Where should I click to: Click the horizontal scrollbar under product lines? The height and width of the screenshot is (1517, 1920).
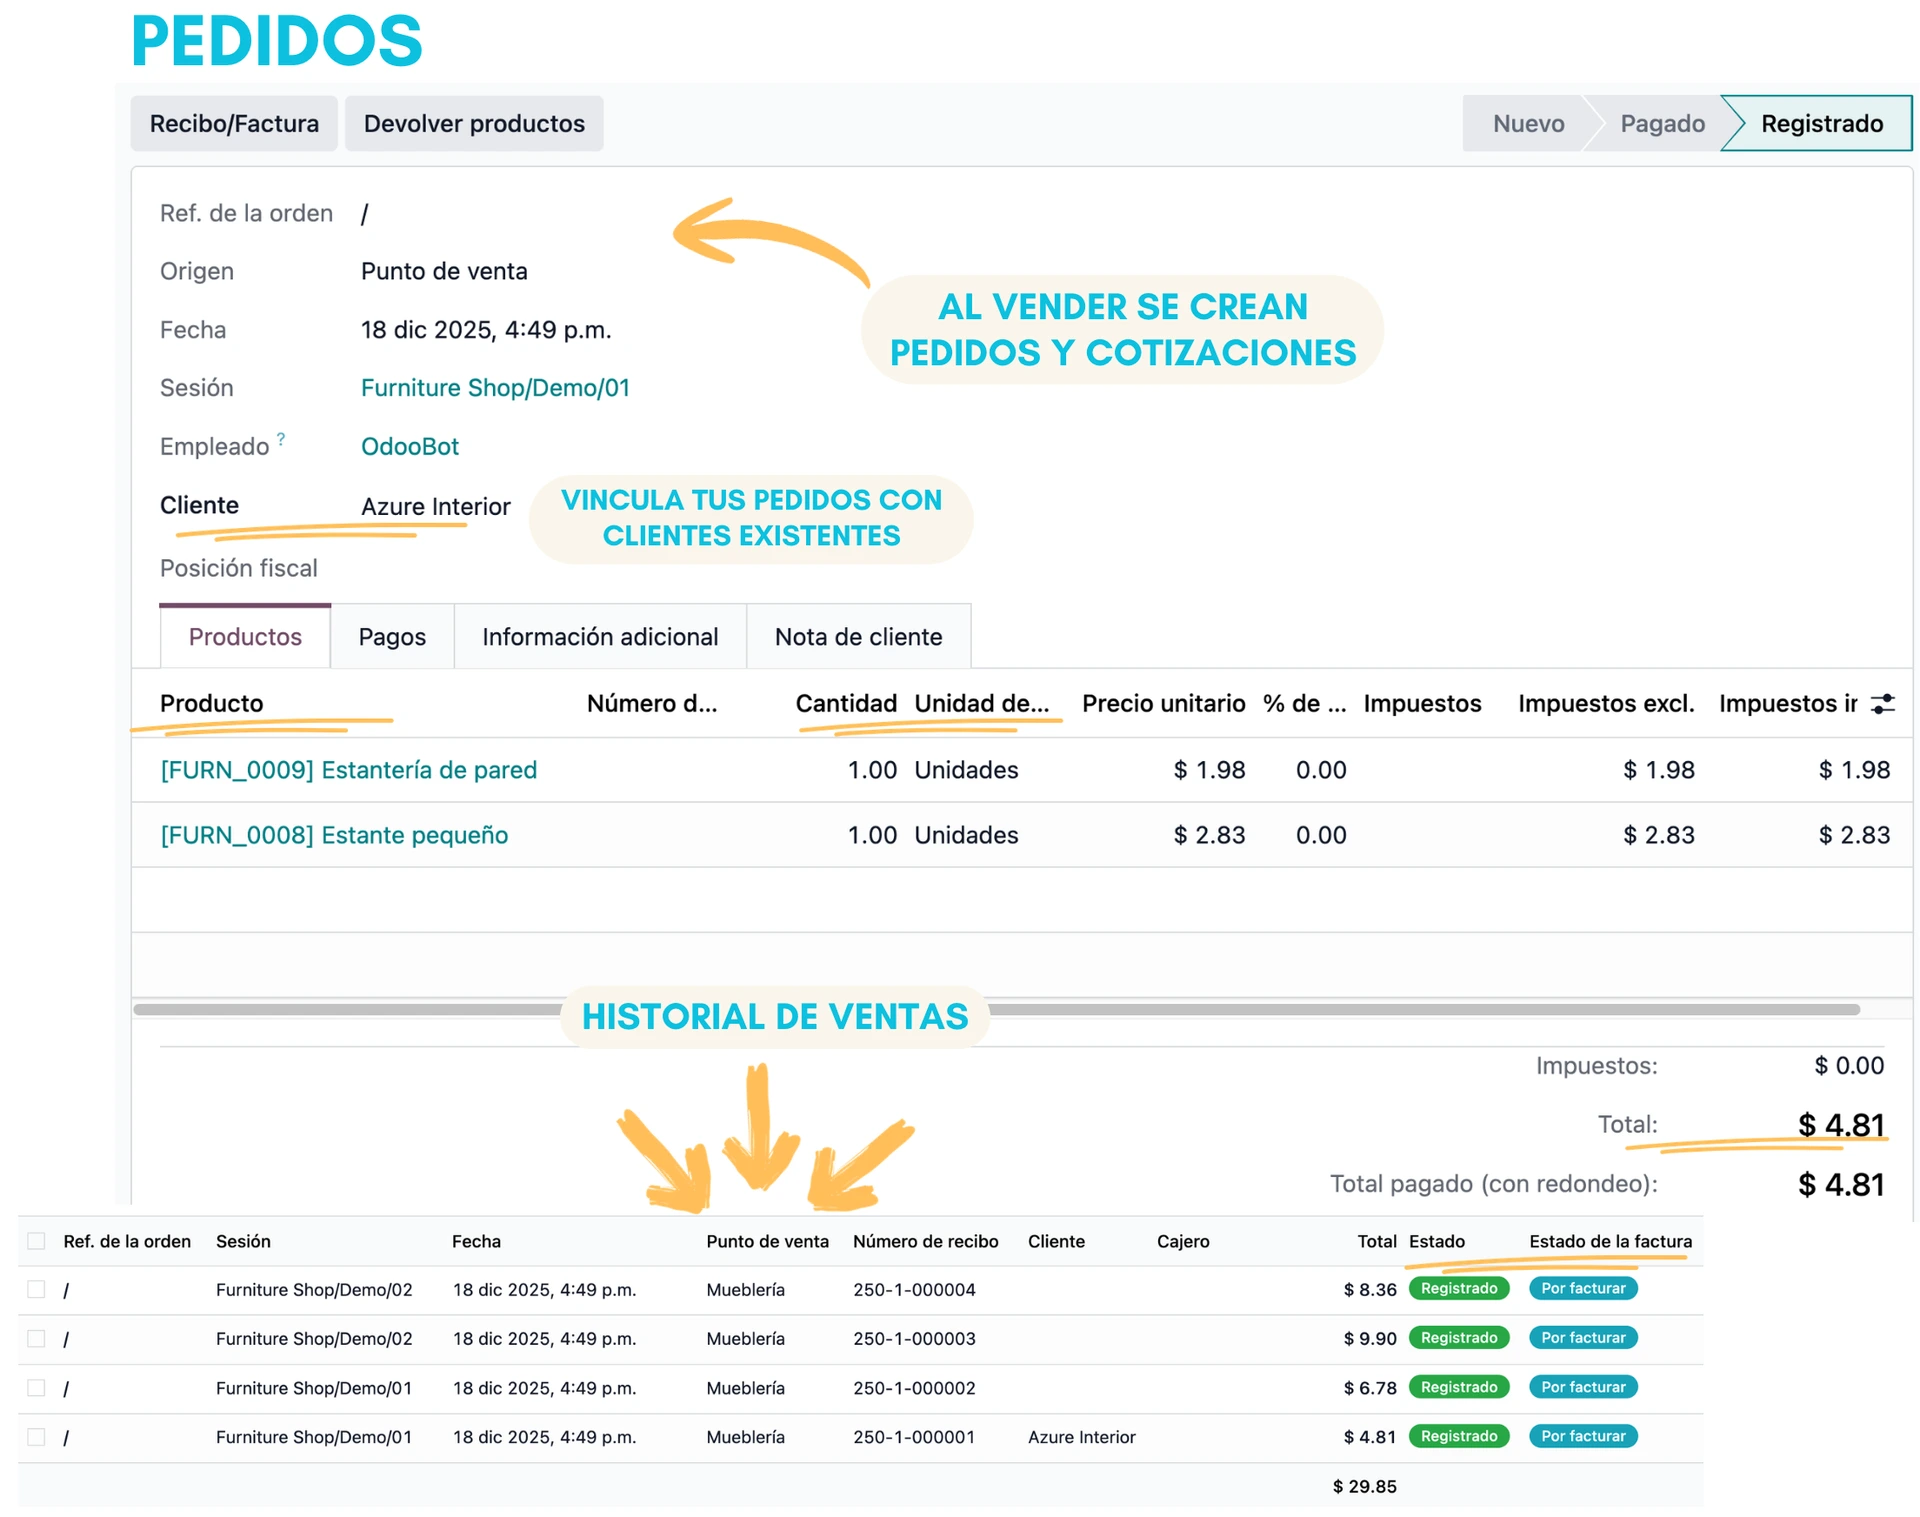(1400, 1010)
